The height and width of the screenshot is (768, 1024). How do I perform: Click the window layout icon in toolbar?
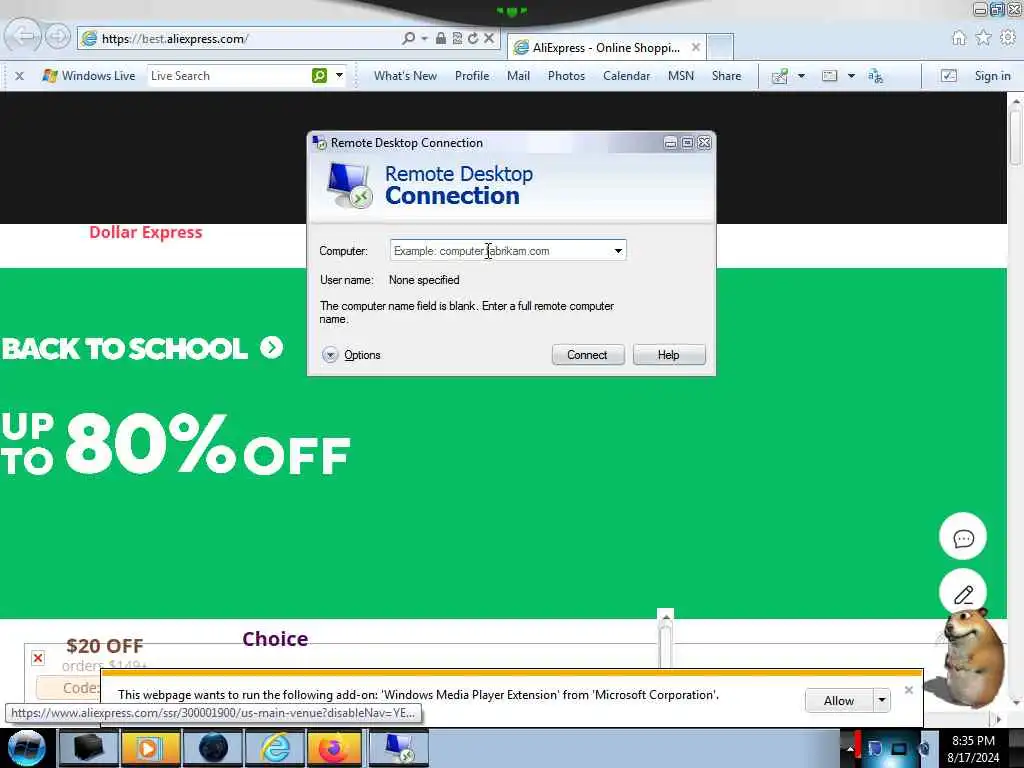pyautogui.click(x=829, y=76)
